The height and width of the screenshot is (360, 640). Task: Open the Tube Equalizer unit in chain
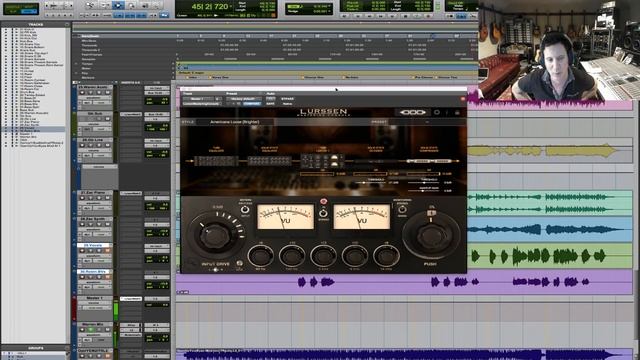click(x=216, y=161)
